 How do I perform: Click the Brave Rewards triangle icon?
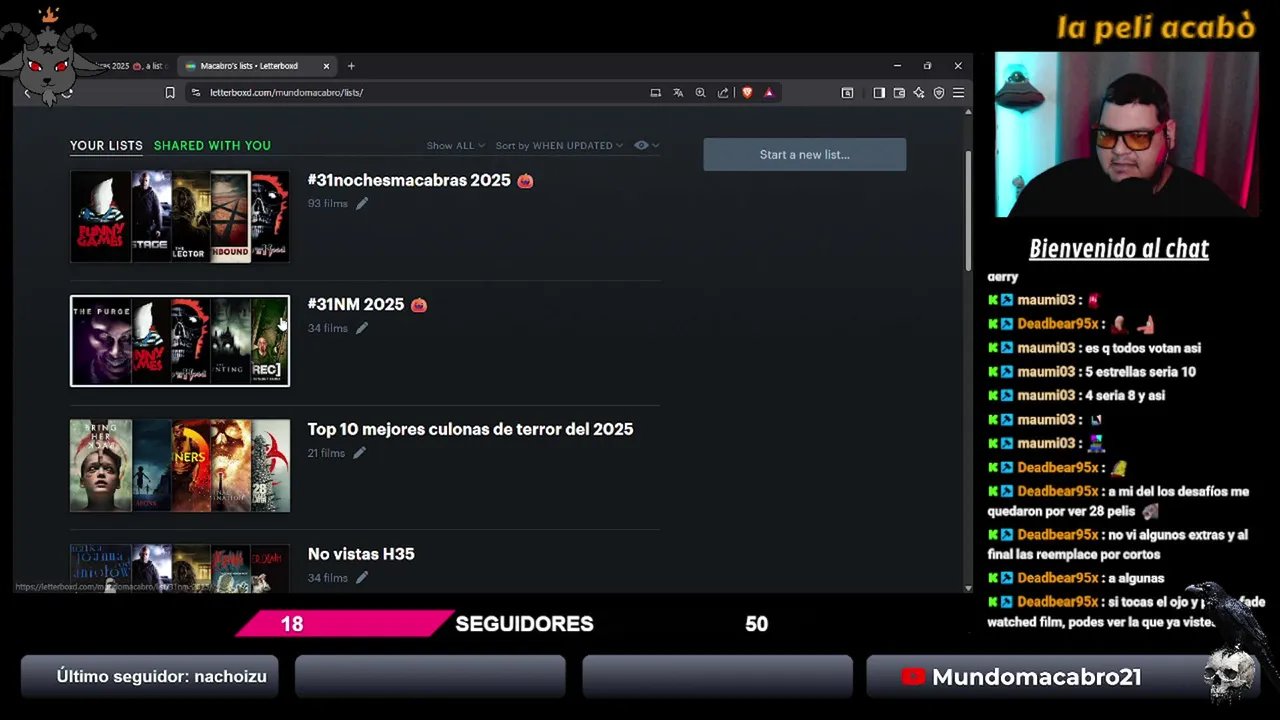tap(769, 92)
